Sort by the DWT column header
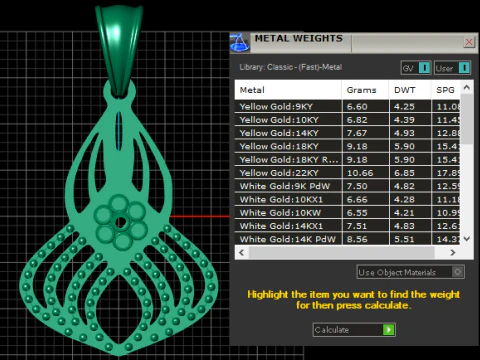The width and height of the screenshot is (480, 360). 410,90
